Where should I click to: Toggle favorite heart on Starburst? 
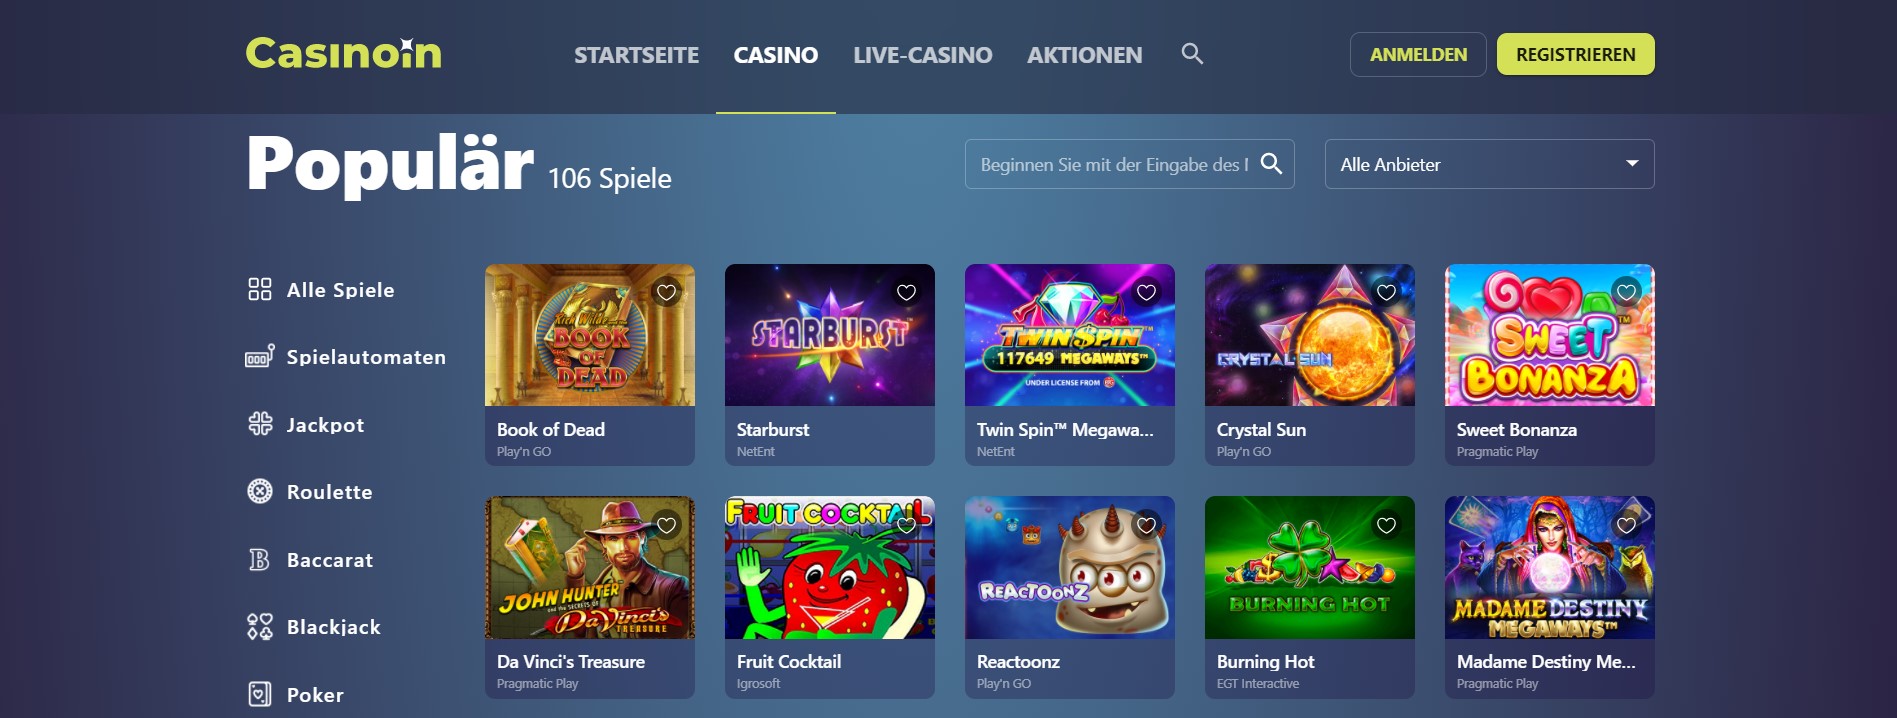point(907,292)
